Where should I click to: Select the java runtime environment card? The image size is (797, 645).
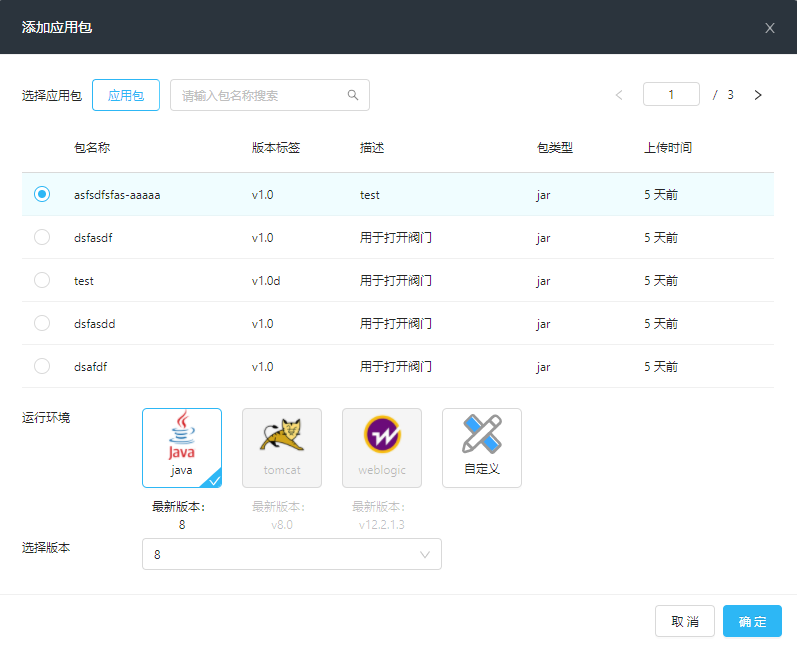[x=182, y=448]
